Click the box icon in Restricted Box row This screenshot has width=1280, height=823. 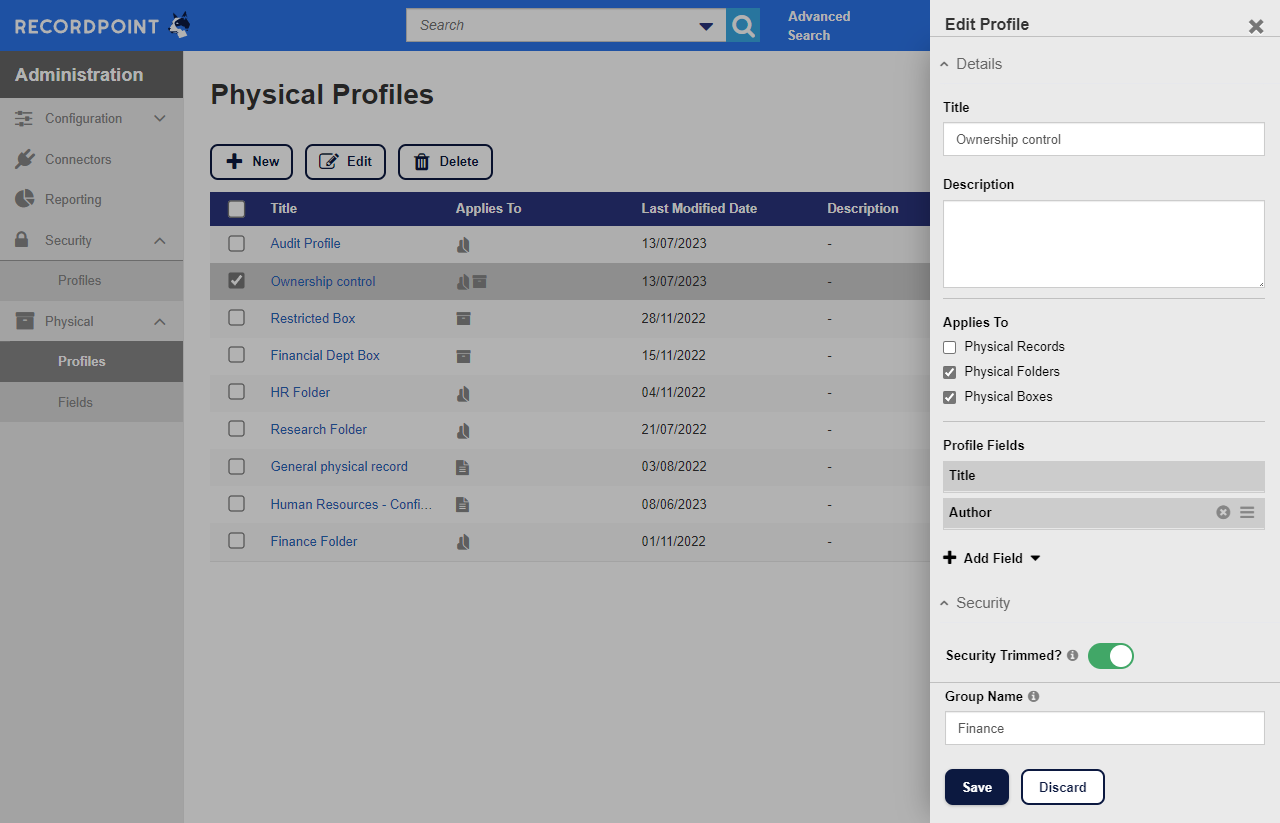click(463, 319)
